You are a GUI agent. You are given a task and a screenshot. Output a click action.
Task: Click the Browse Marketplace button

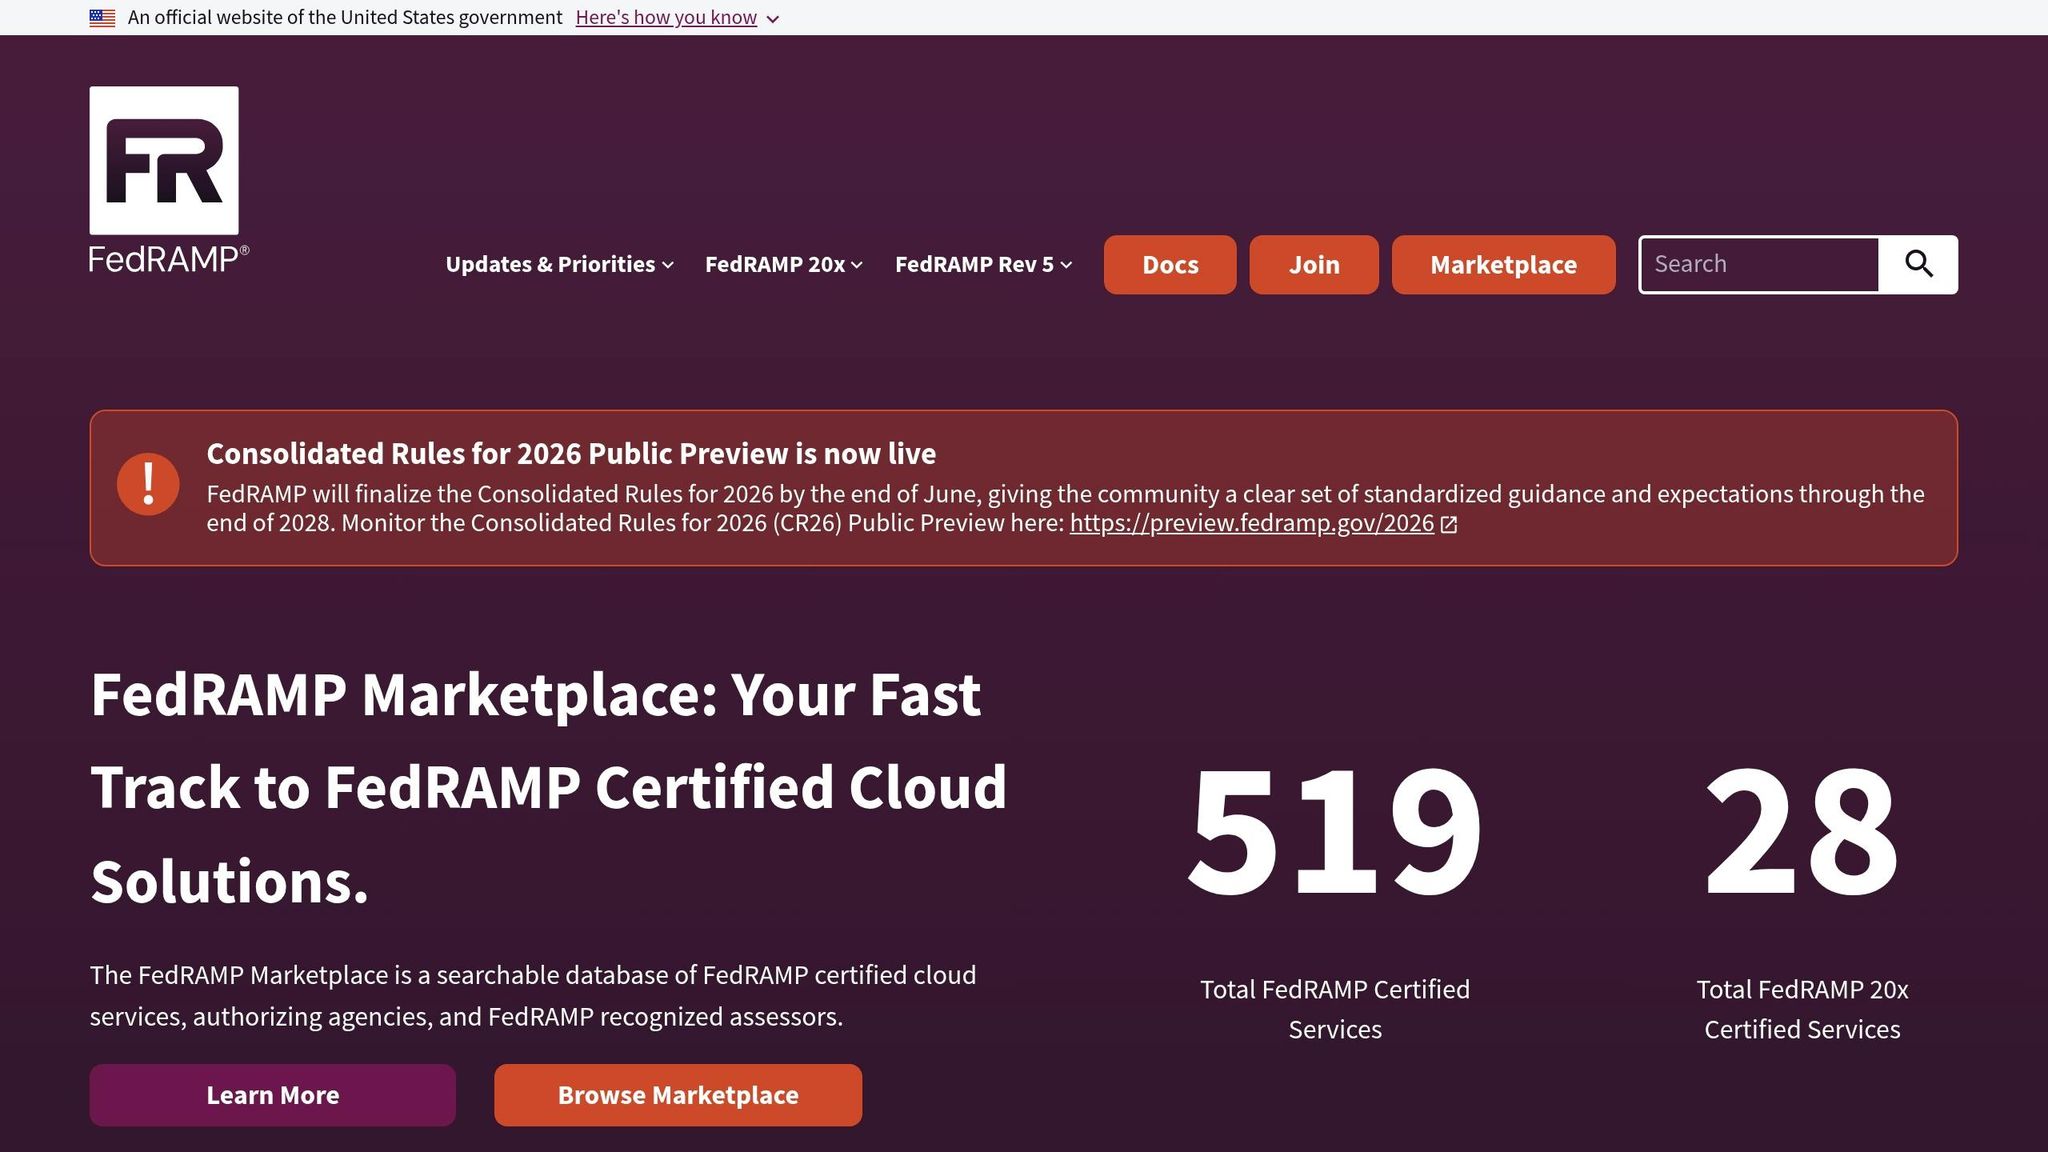tap(678, 1095)
